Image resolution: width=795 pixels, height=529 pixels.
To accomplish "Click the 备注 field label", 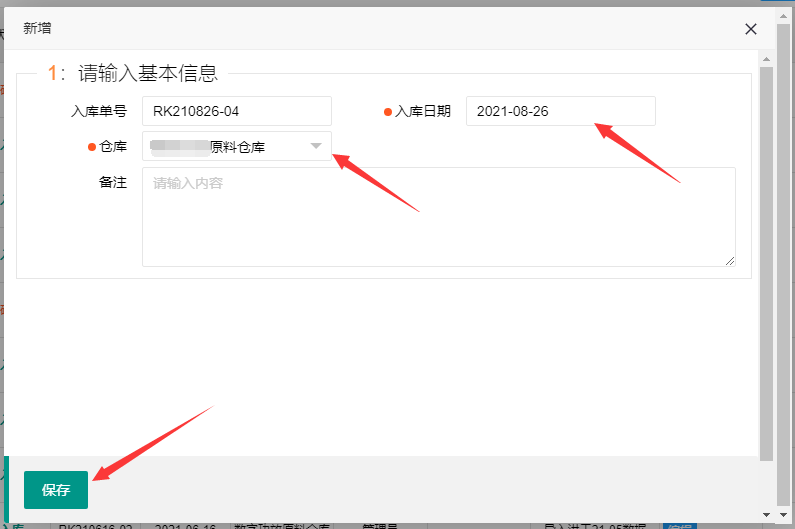I will [113, 183].
